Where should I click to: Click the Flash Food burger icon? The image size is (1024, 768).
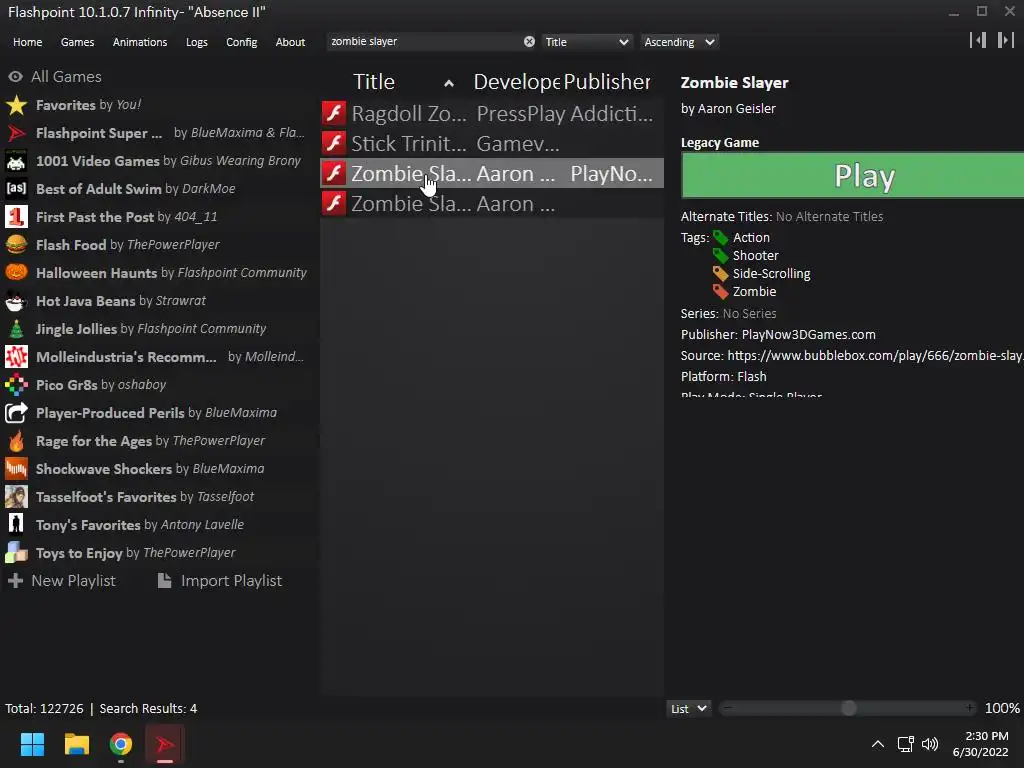click(x=16, y=245)
